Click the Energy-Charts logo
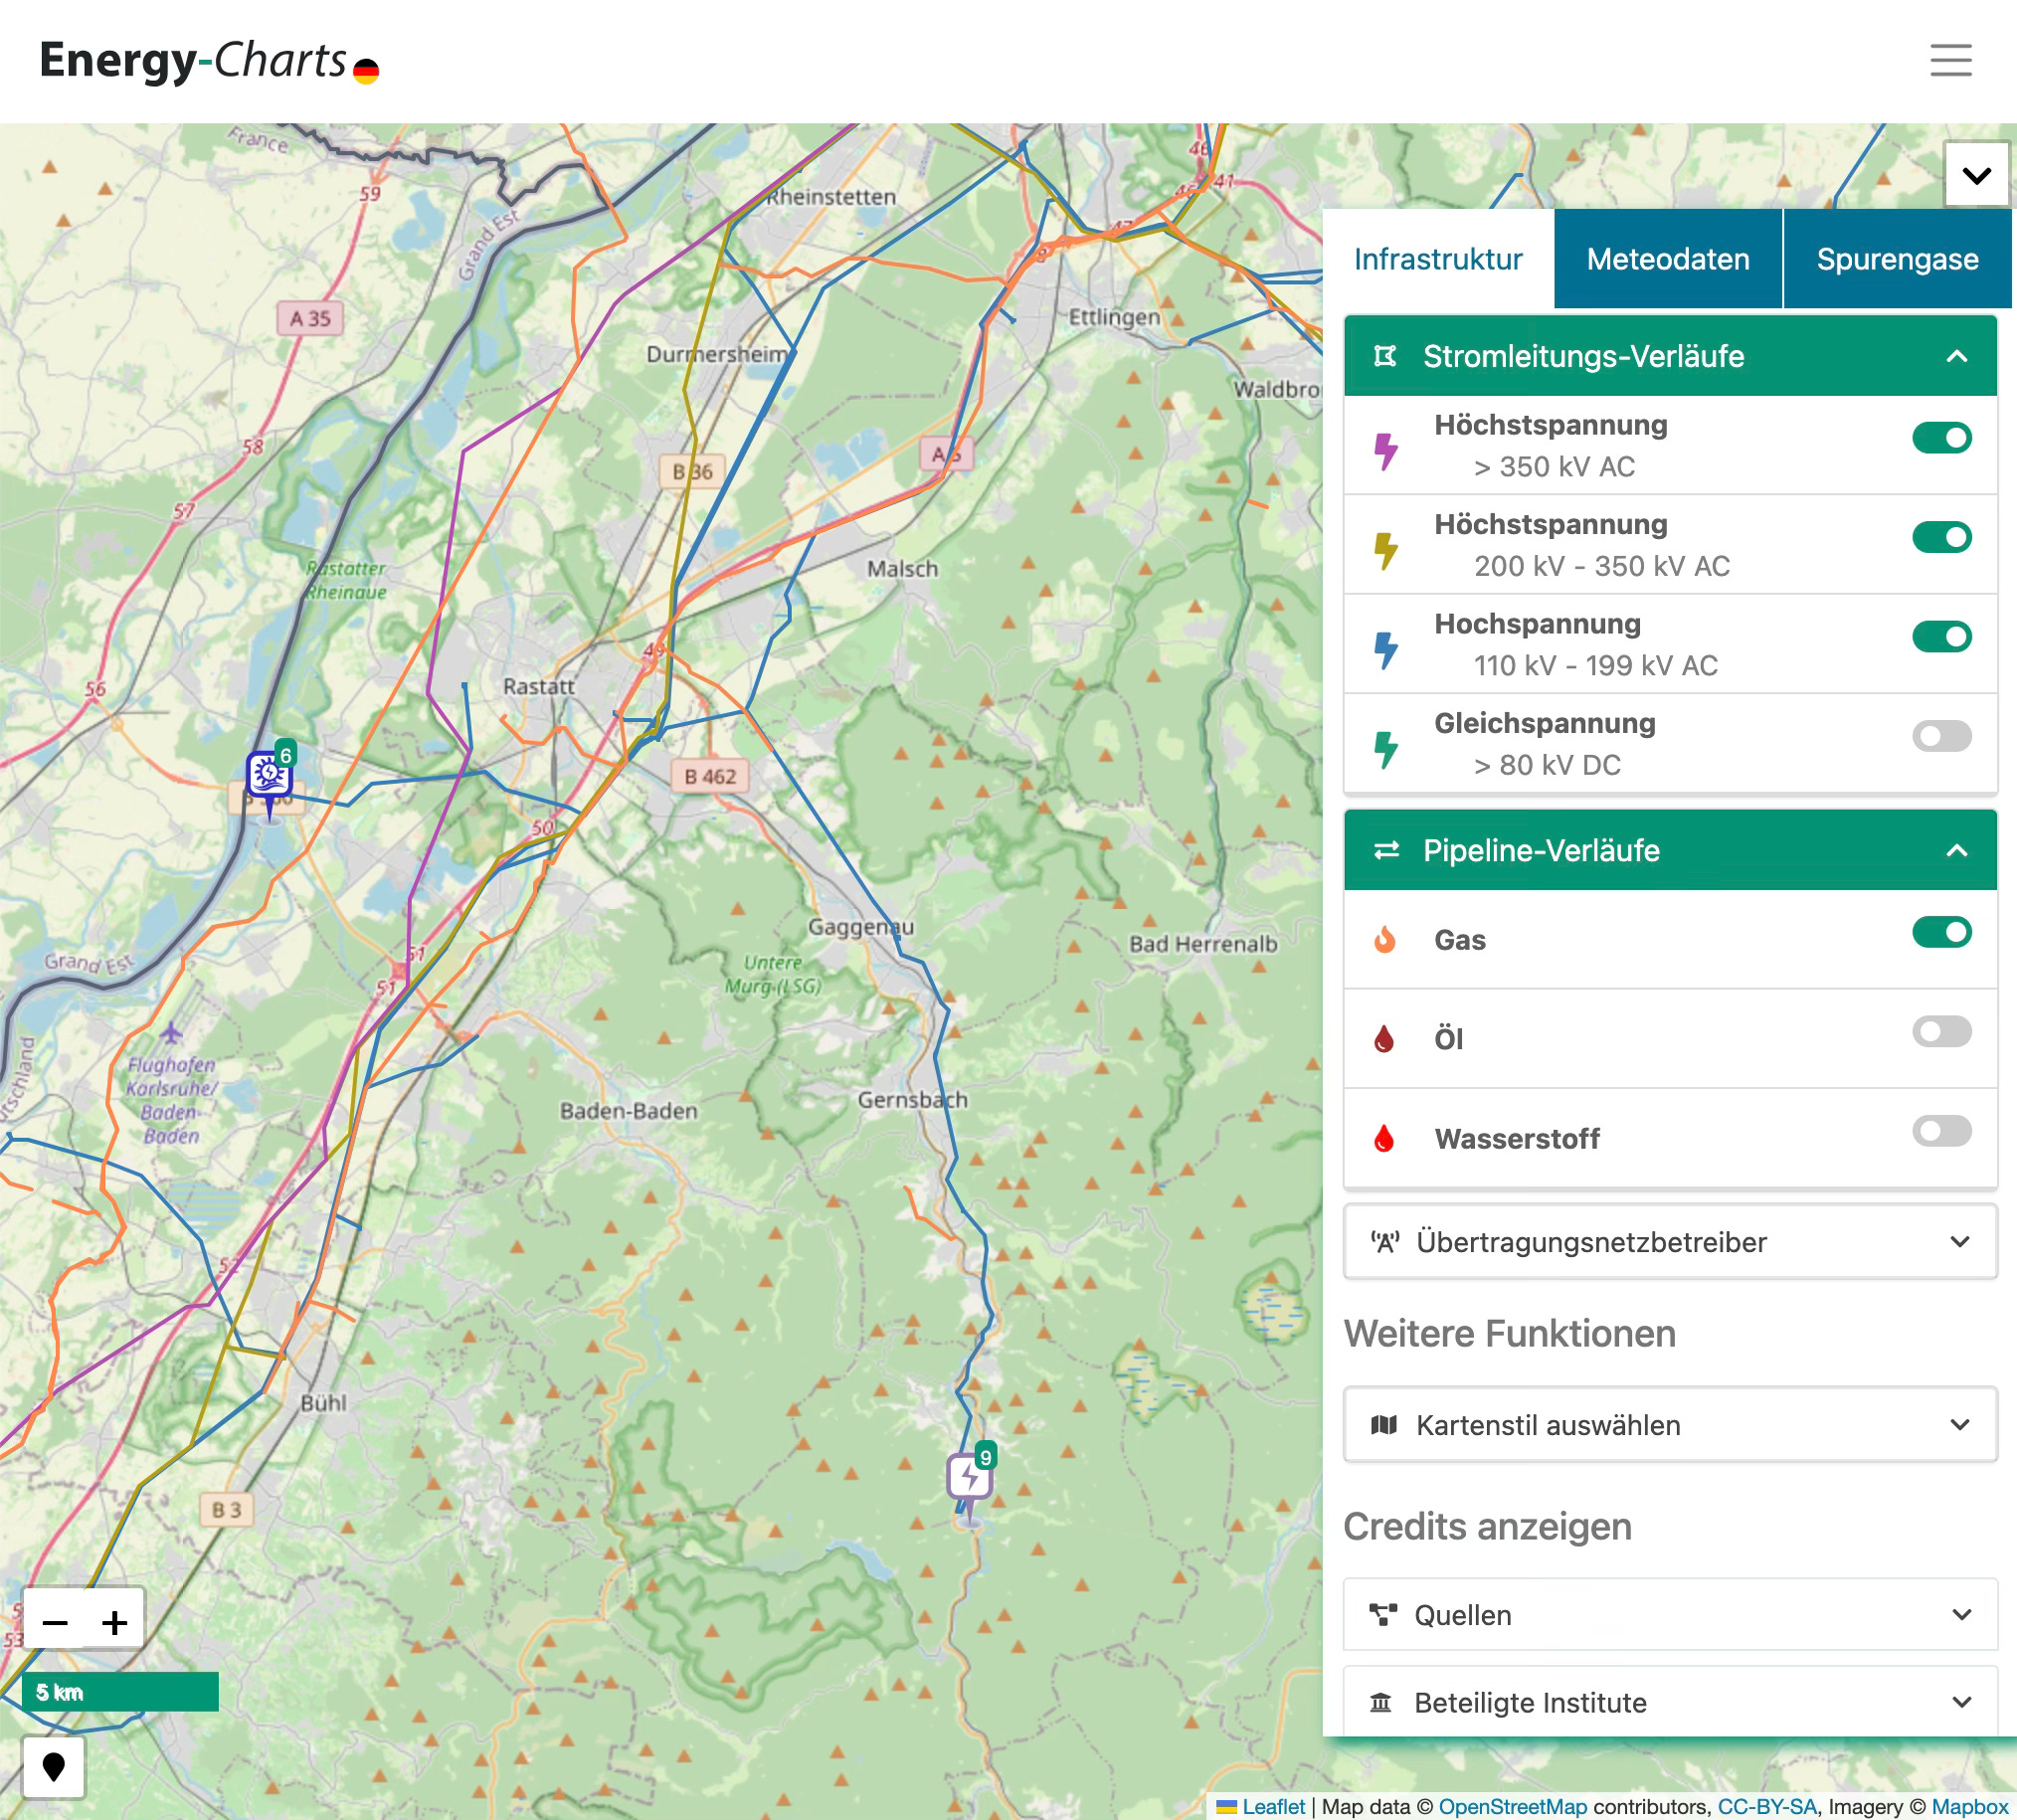 193,60
